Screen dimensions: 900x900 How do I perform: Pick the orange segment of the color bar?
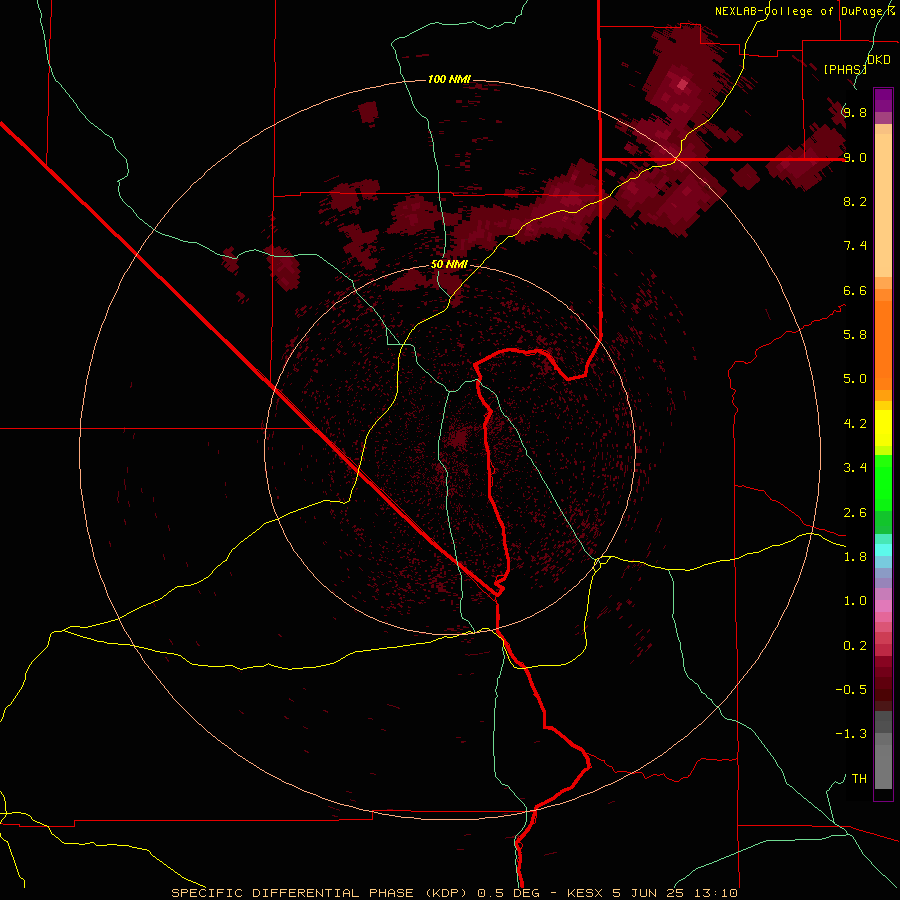pos(883,345)
